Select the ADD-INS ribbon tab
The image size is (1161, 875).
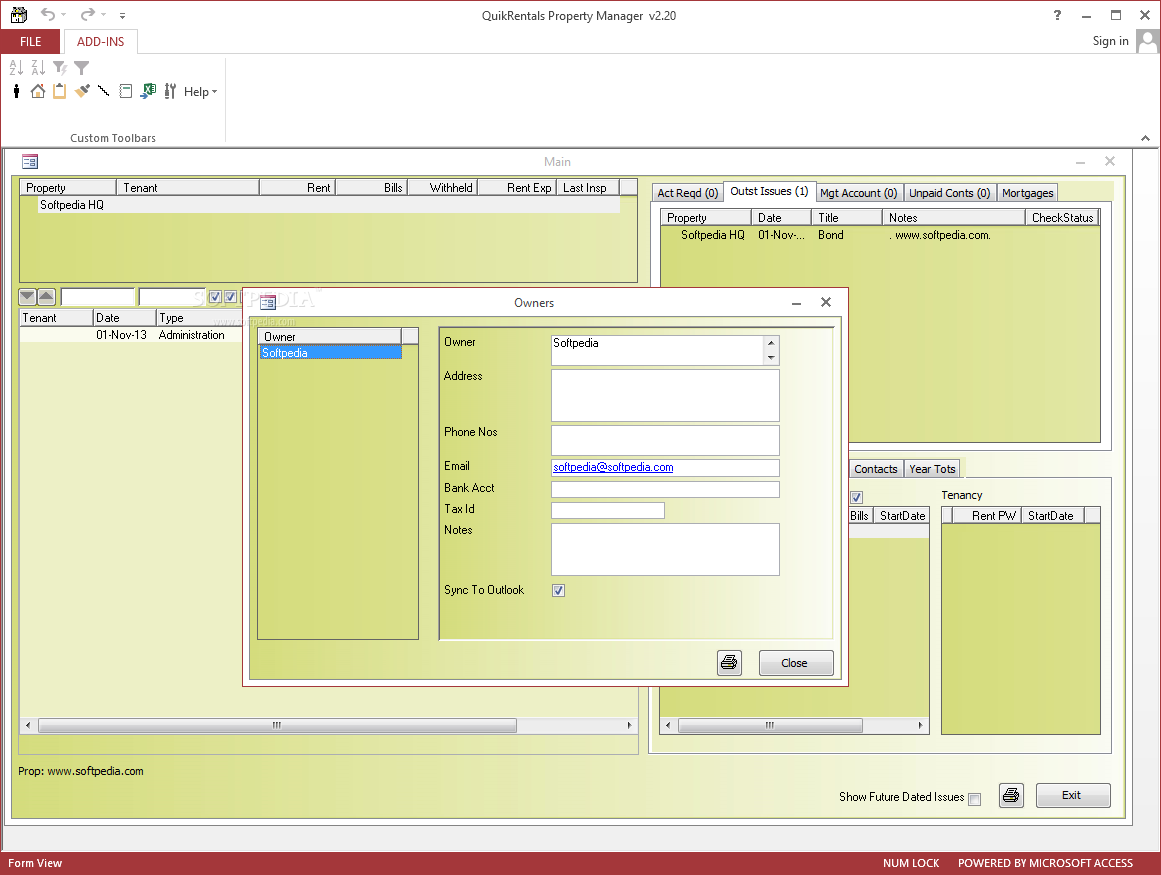[101, 41]
